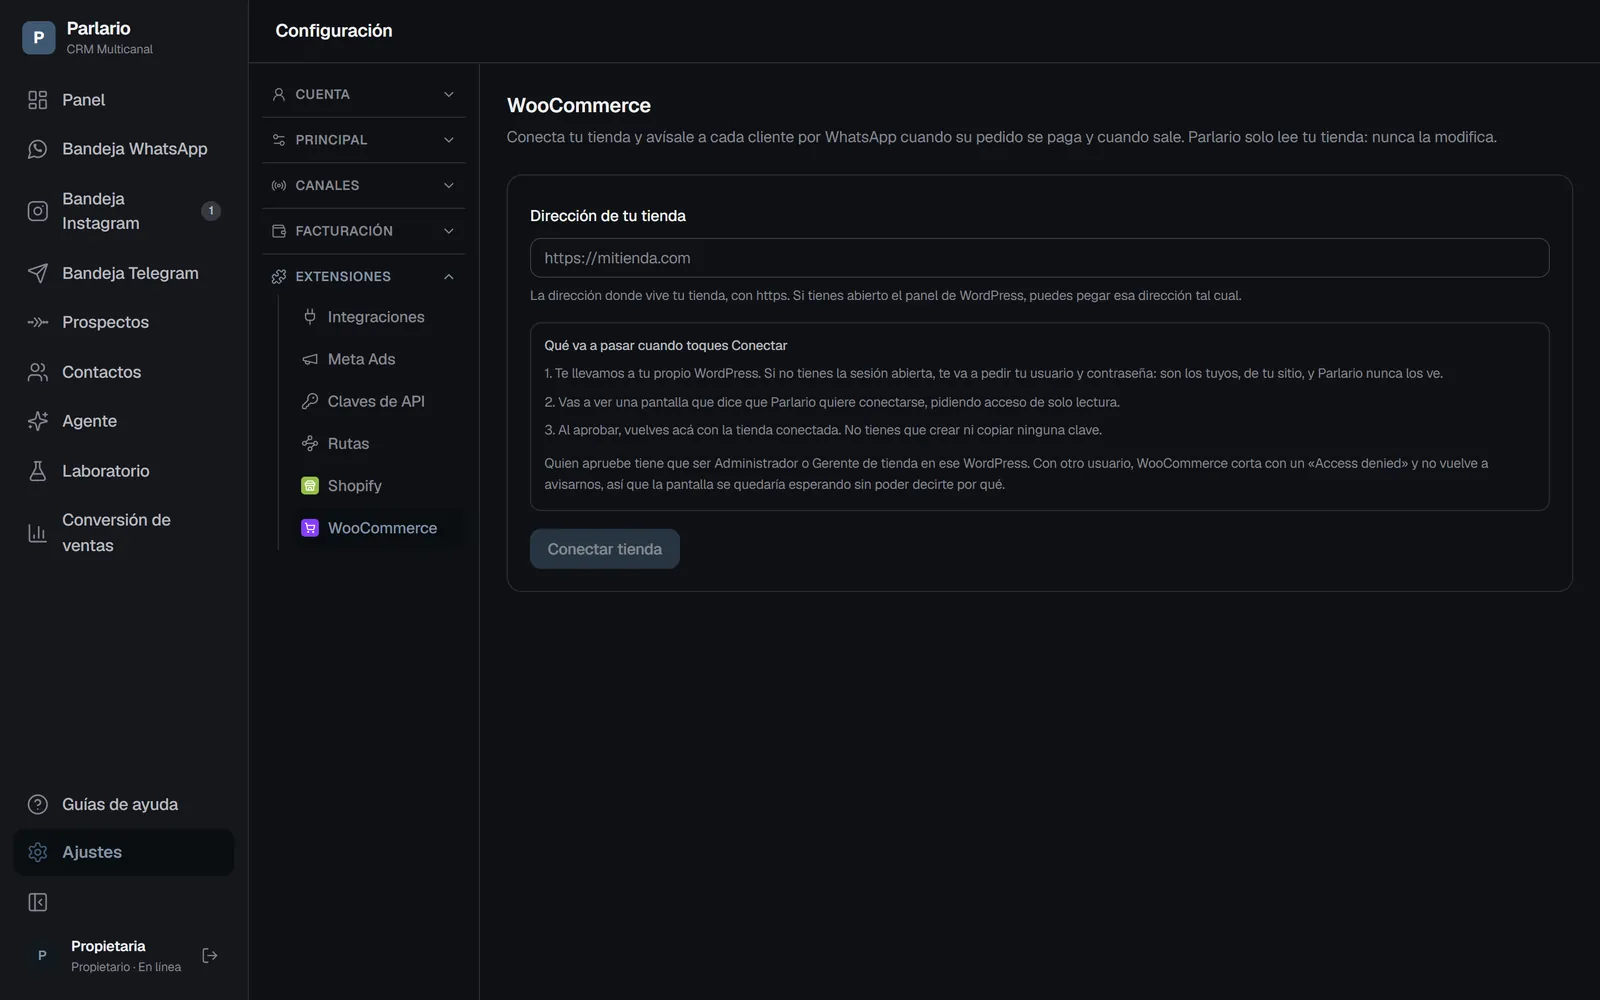
Task: Click the Dirección de tu tienda field
Action: [1039, 258]
